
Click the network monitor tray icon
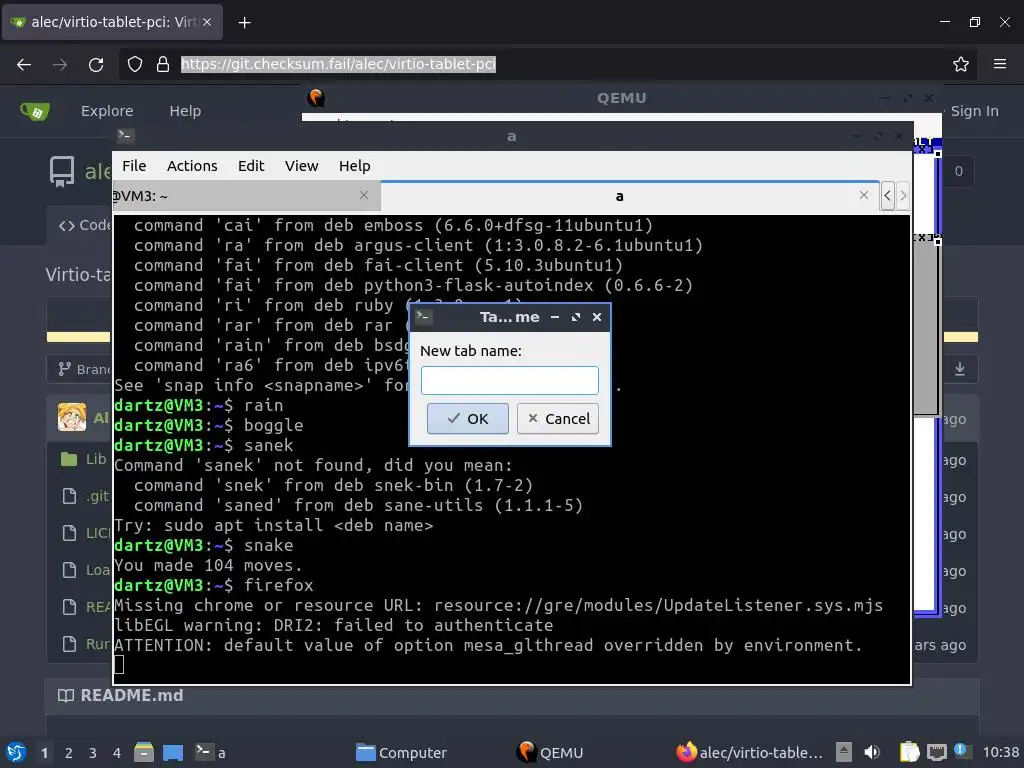pyautogui.click(x=936, y=752)
